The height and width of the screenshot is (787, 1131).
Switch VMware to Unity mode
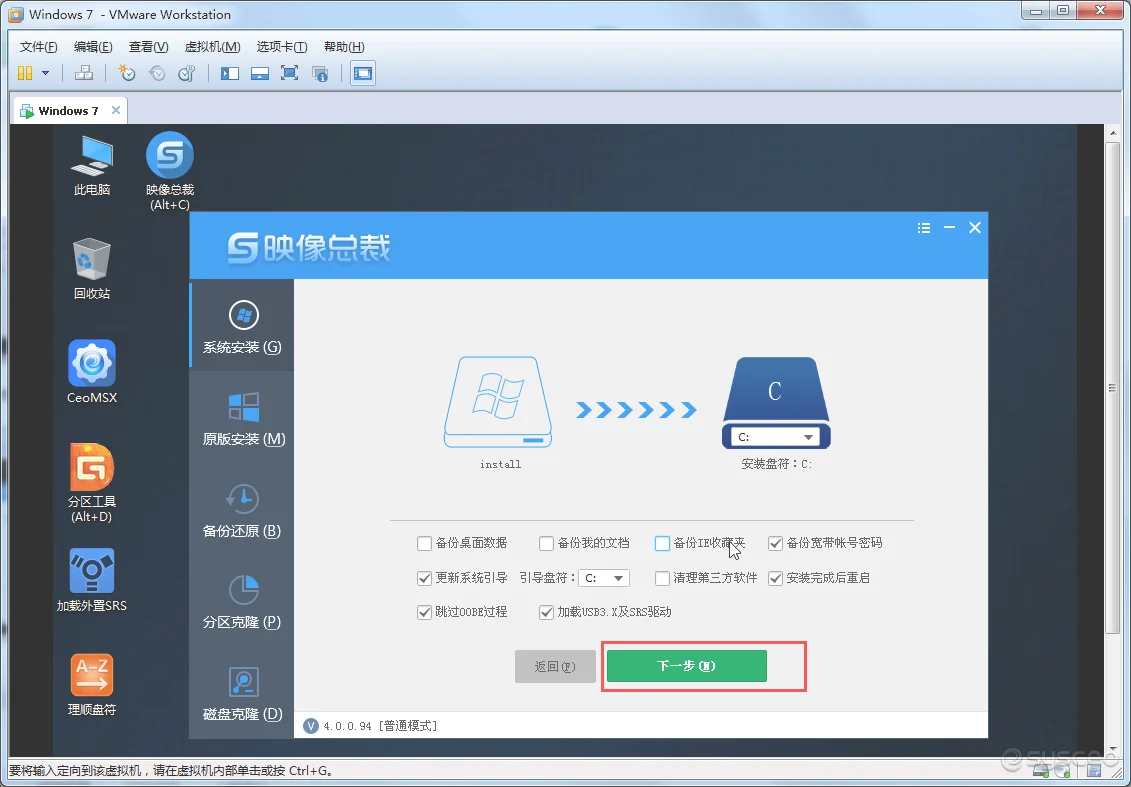click(x=320, y=73)
